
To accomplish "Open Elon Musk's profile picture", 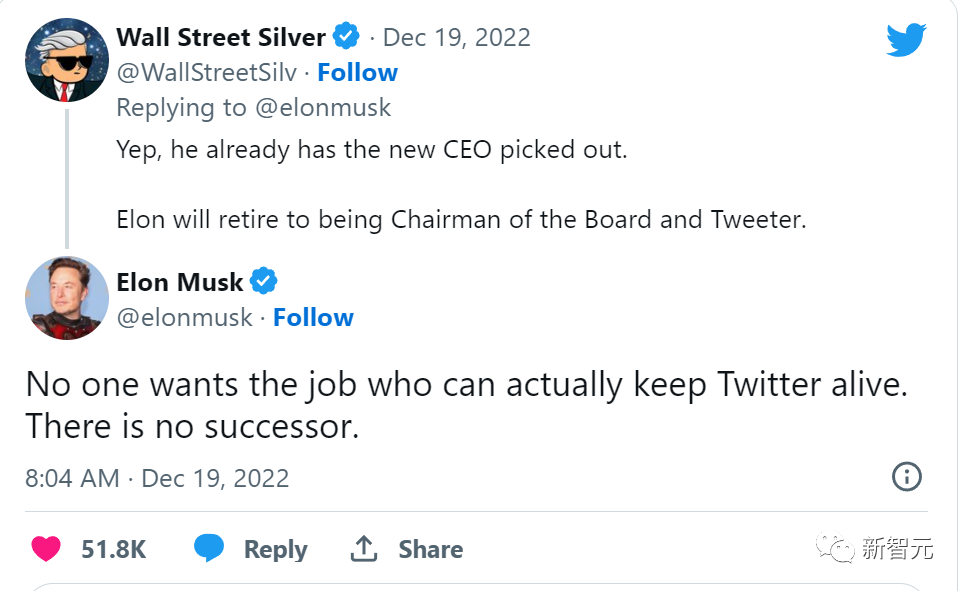I will [66, 298].
